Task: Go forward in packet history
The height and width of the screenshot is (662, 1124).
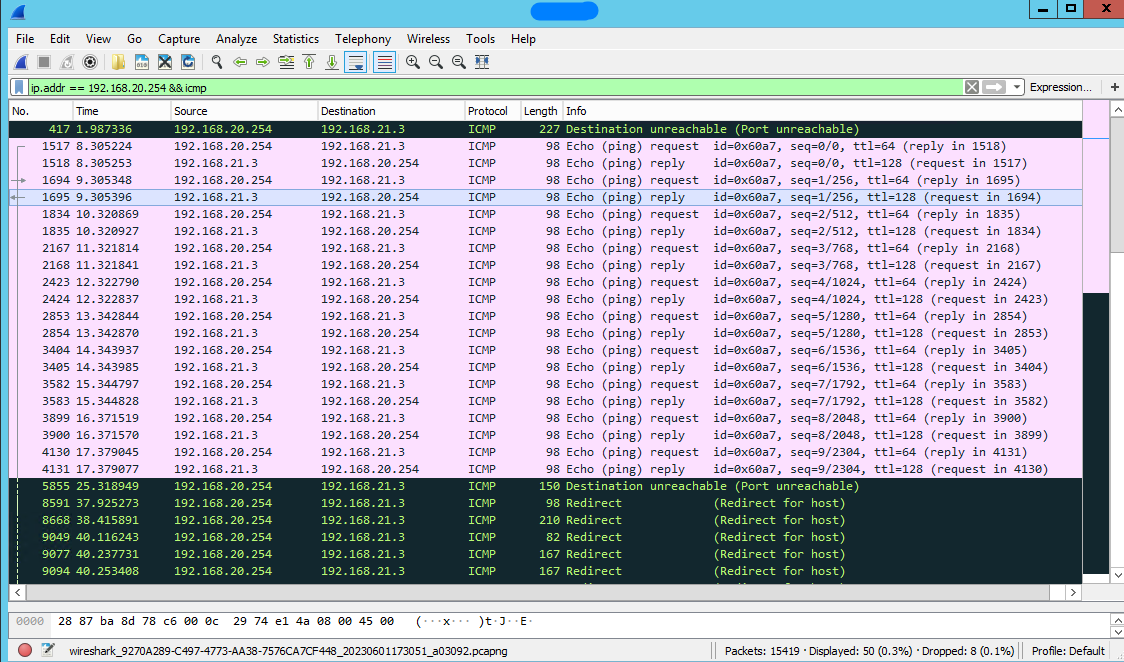Action: click(263, 62)
